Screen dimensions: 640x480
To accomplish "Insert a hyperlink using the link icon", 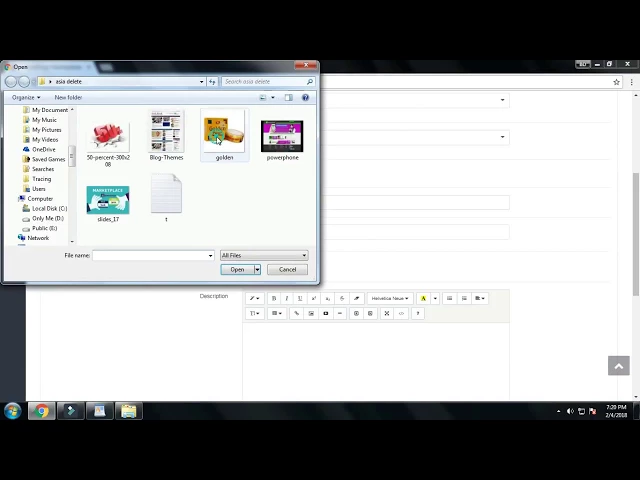I will (296, 313).
